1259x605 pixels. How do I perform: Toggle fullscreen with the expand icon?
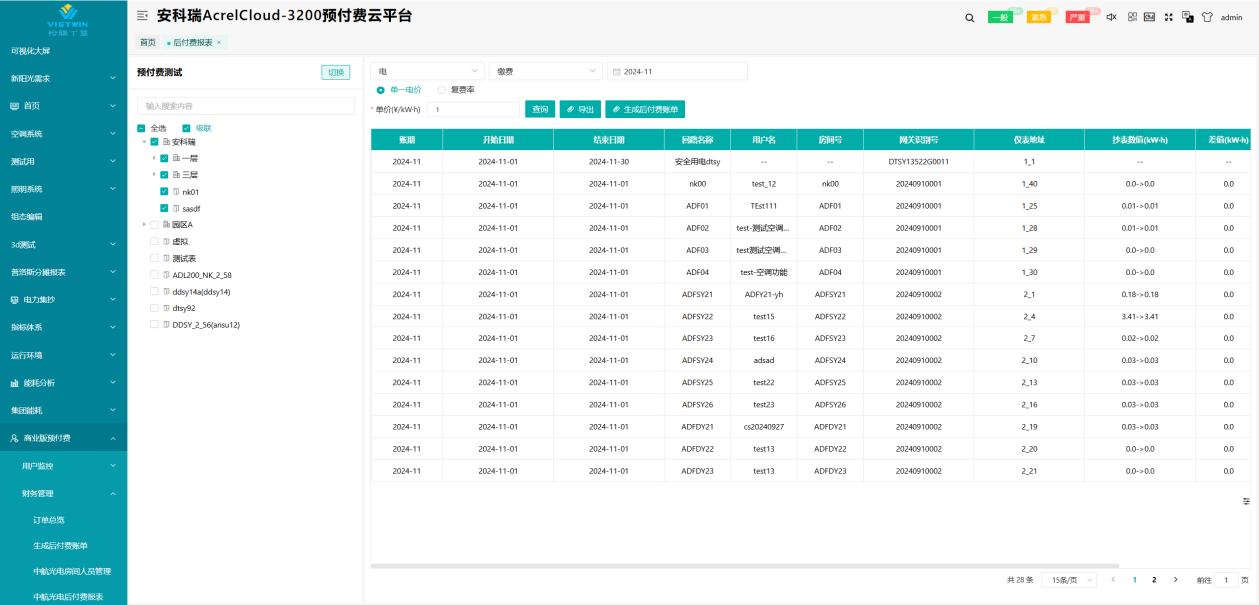pyautogui.click(x=1168, y=17)
